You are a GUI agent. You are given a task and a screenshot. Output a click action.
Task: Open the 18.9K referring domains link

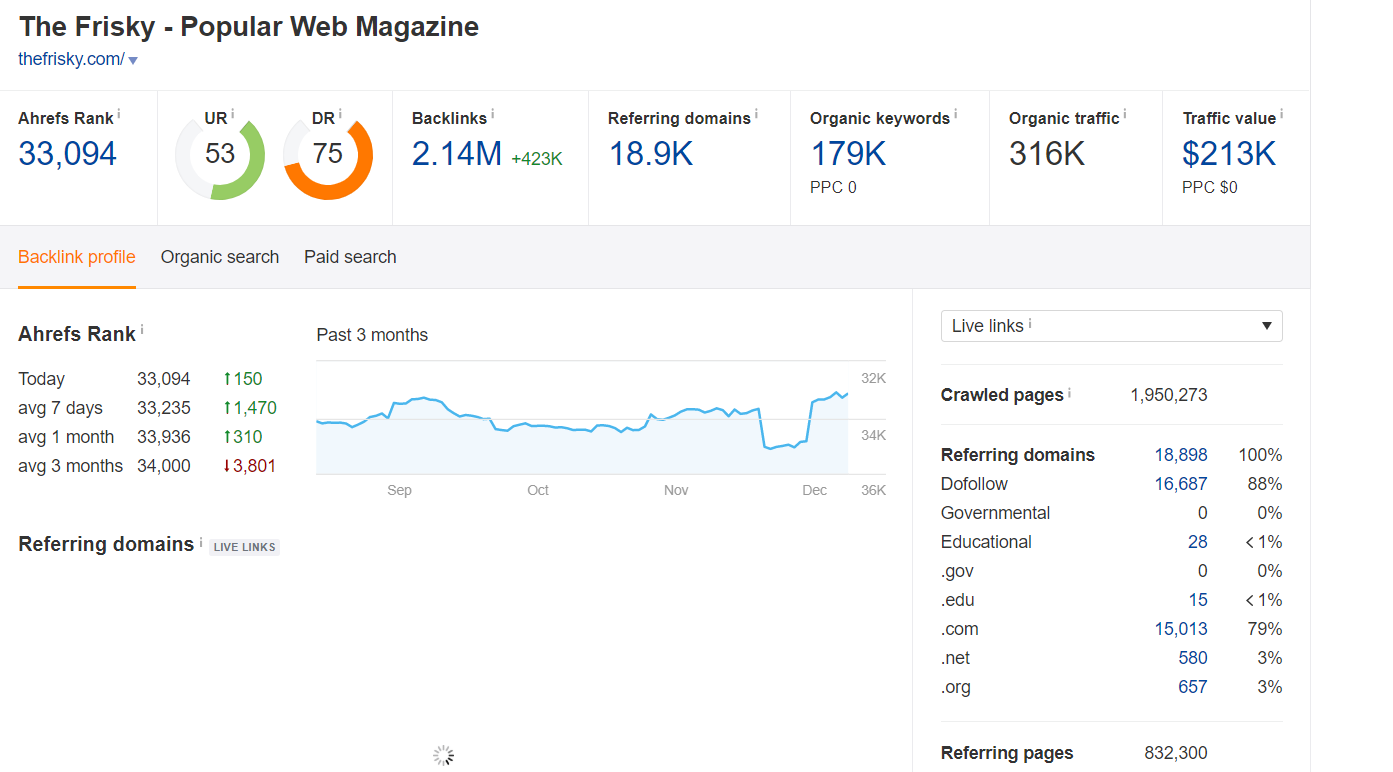pos(650,154)
